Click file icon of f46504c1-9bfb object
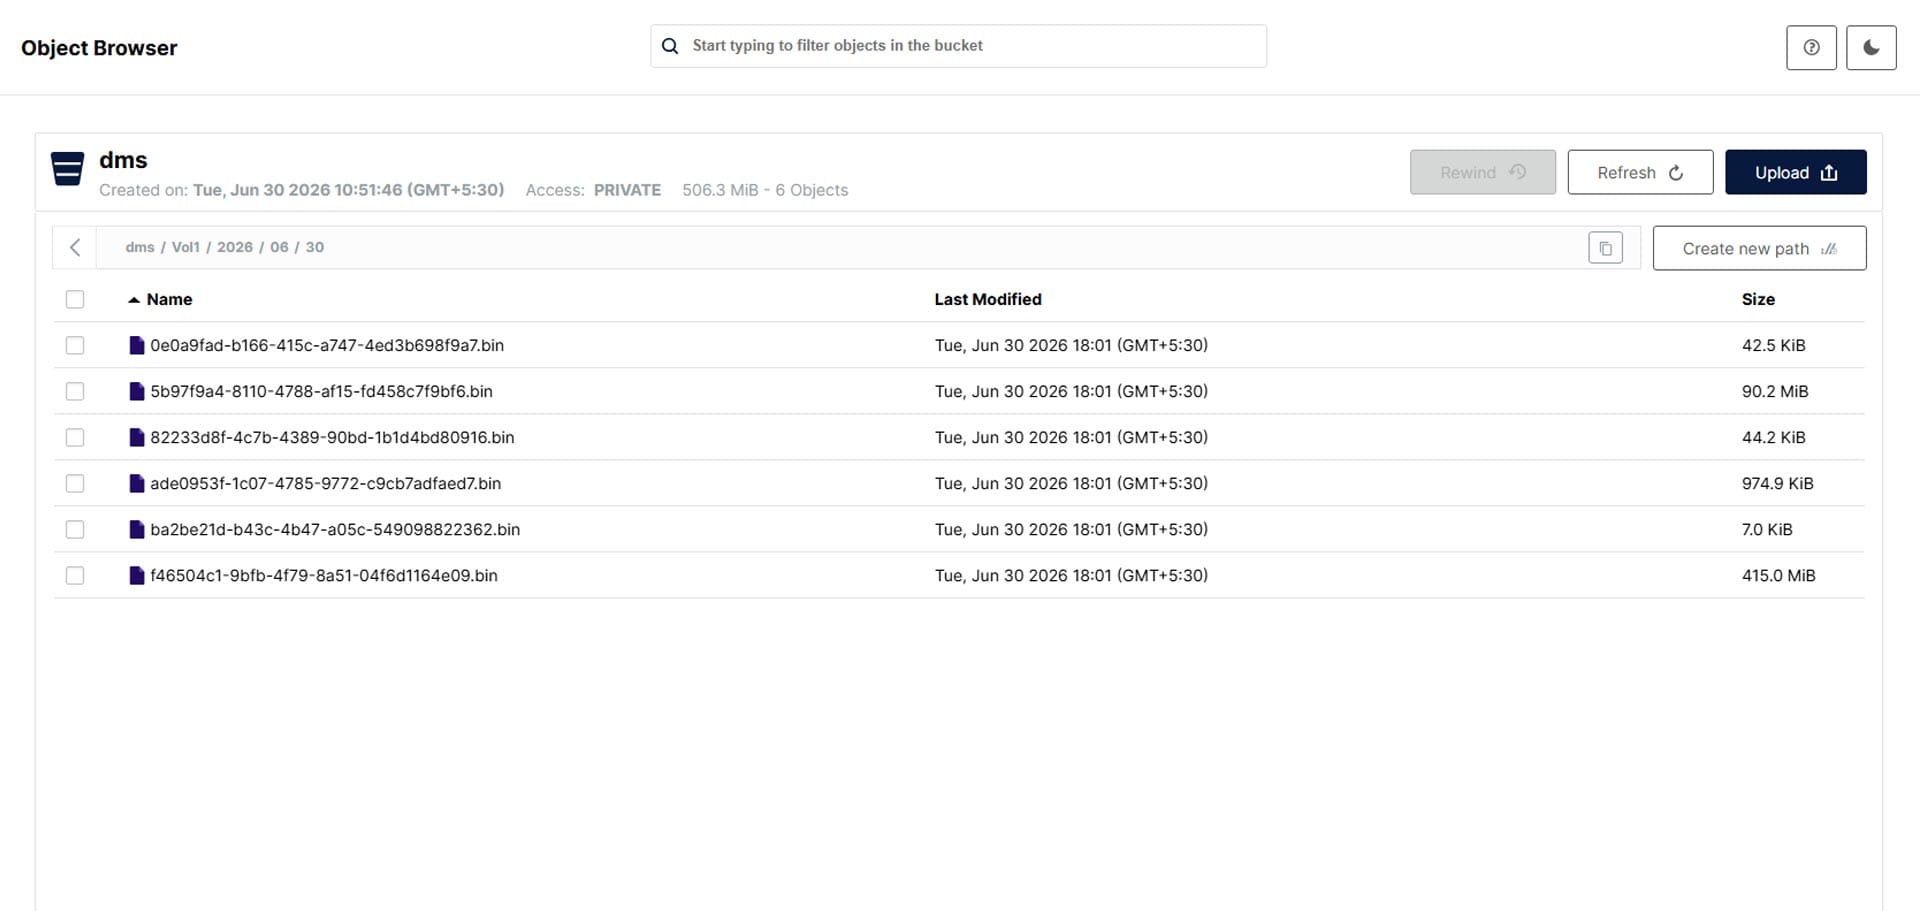 (137, 575)
